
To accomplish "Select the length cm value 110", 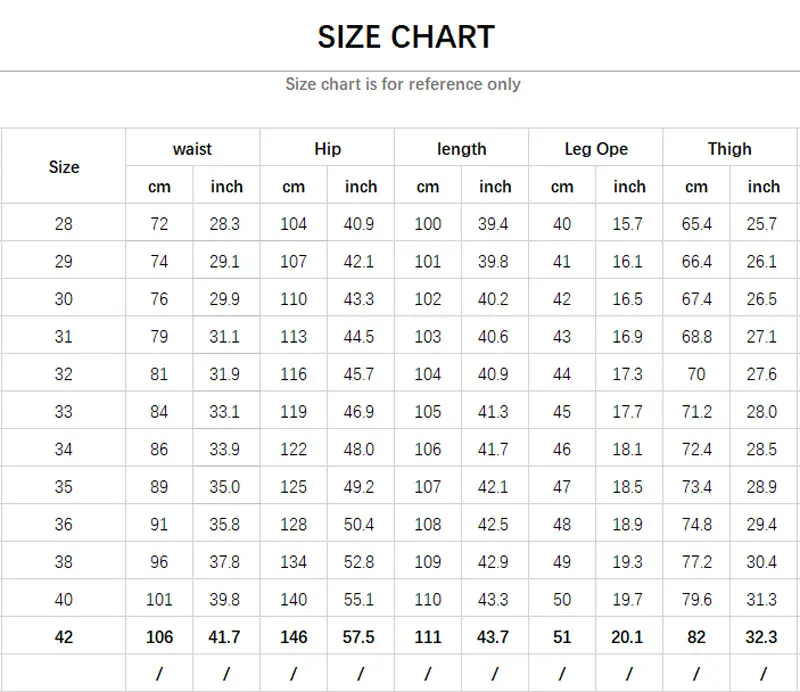I will pyautogui.click(x=428, y=599).
